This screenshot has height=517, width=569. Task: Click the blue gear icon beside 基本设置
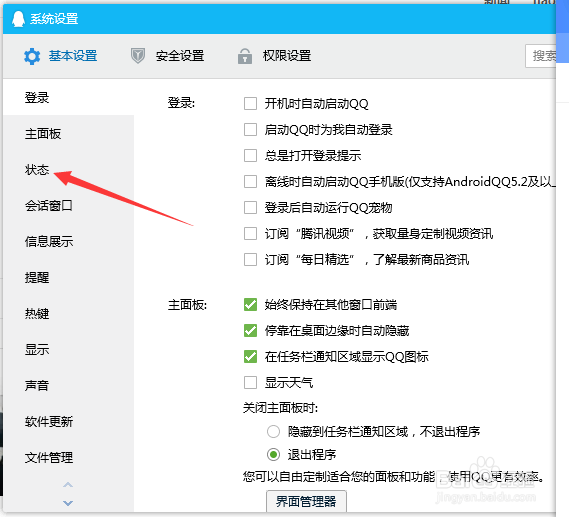pyautogui.click(x=32, y=56)
